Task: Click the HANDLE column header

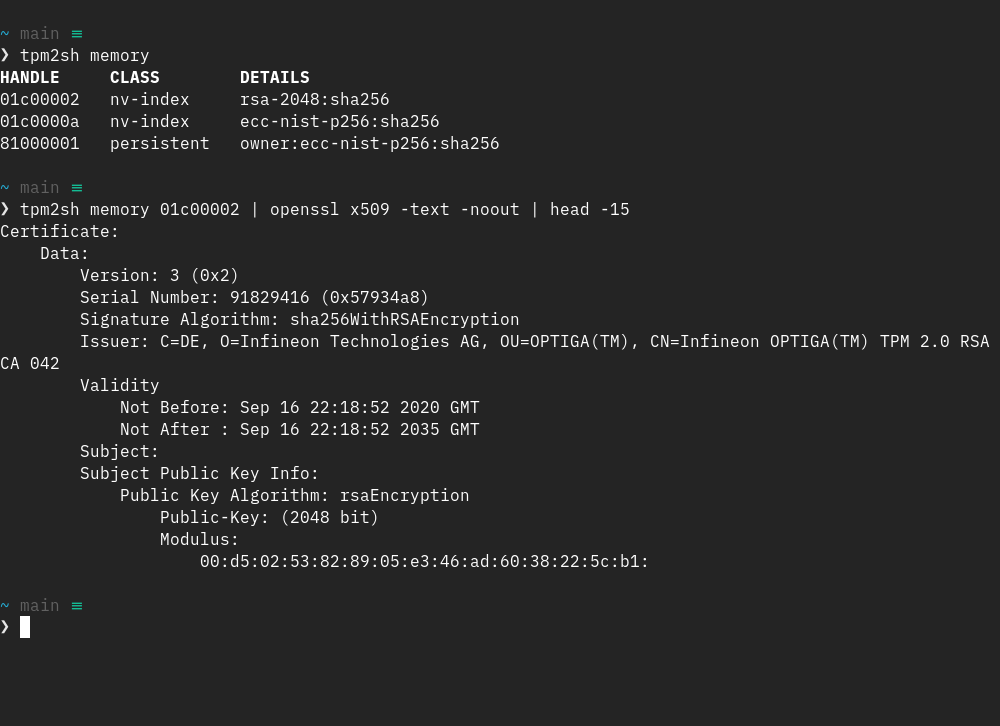Action: [30, 78]
